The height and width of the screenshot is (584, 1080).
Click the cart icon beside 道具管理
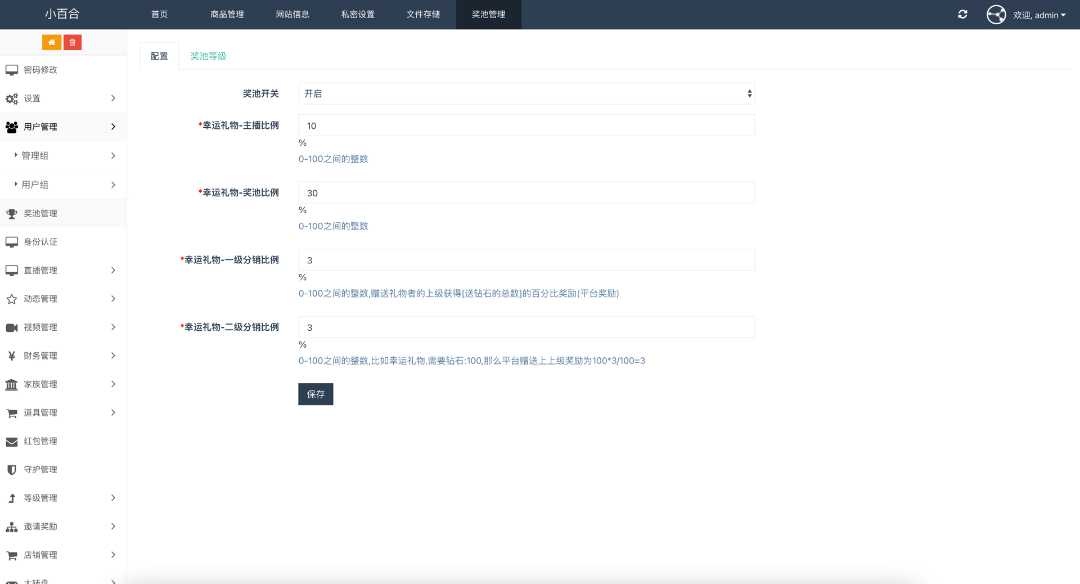click(x=12, y=413)
